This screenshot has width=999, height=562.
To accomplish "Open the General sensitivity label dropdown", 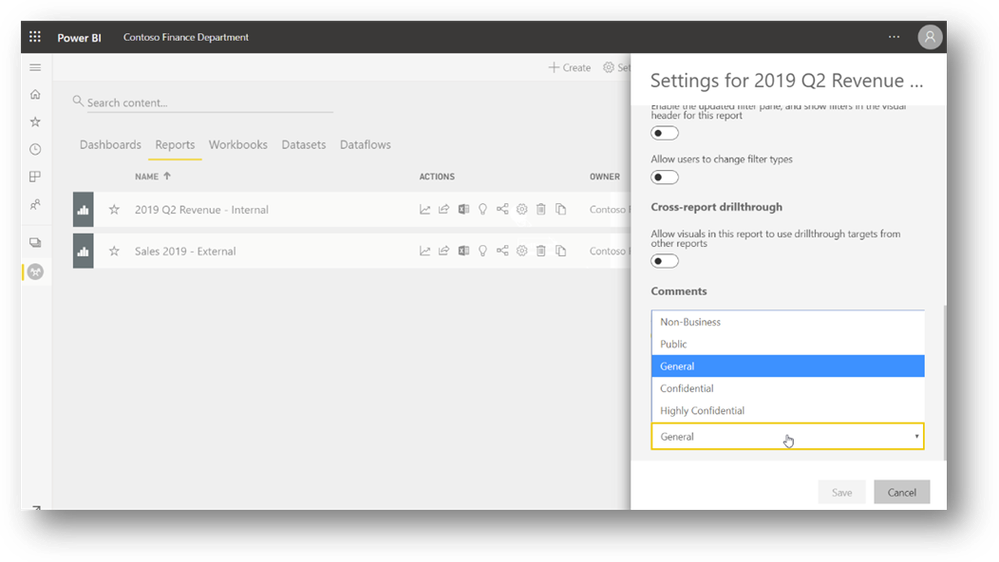I will 787,436.
